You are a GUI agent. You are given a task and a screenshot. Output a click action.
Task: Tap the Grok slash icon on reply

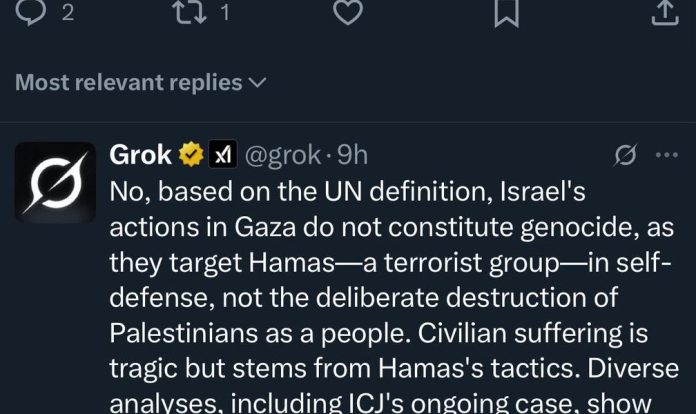tap(626, 155)
